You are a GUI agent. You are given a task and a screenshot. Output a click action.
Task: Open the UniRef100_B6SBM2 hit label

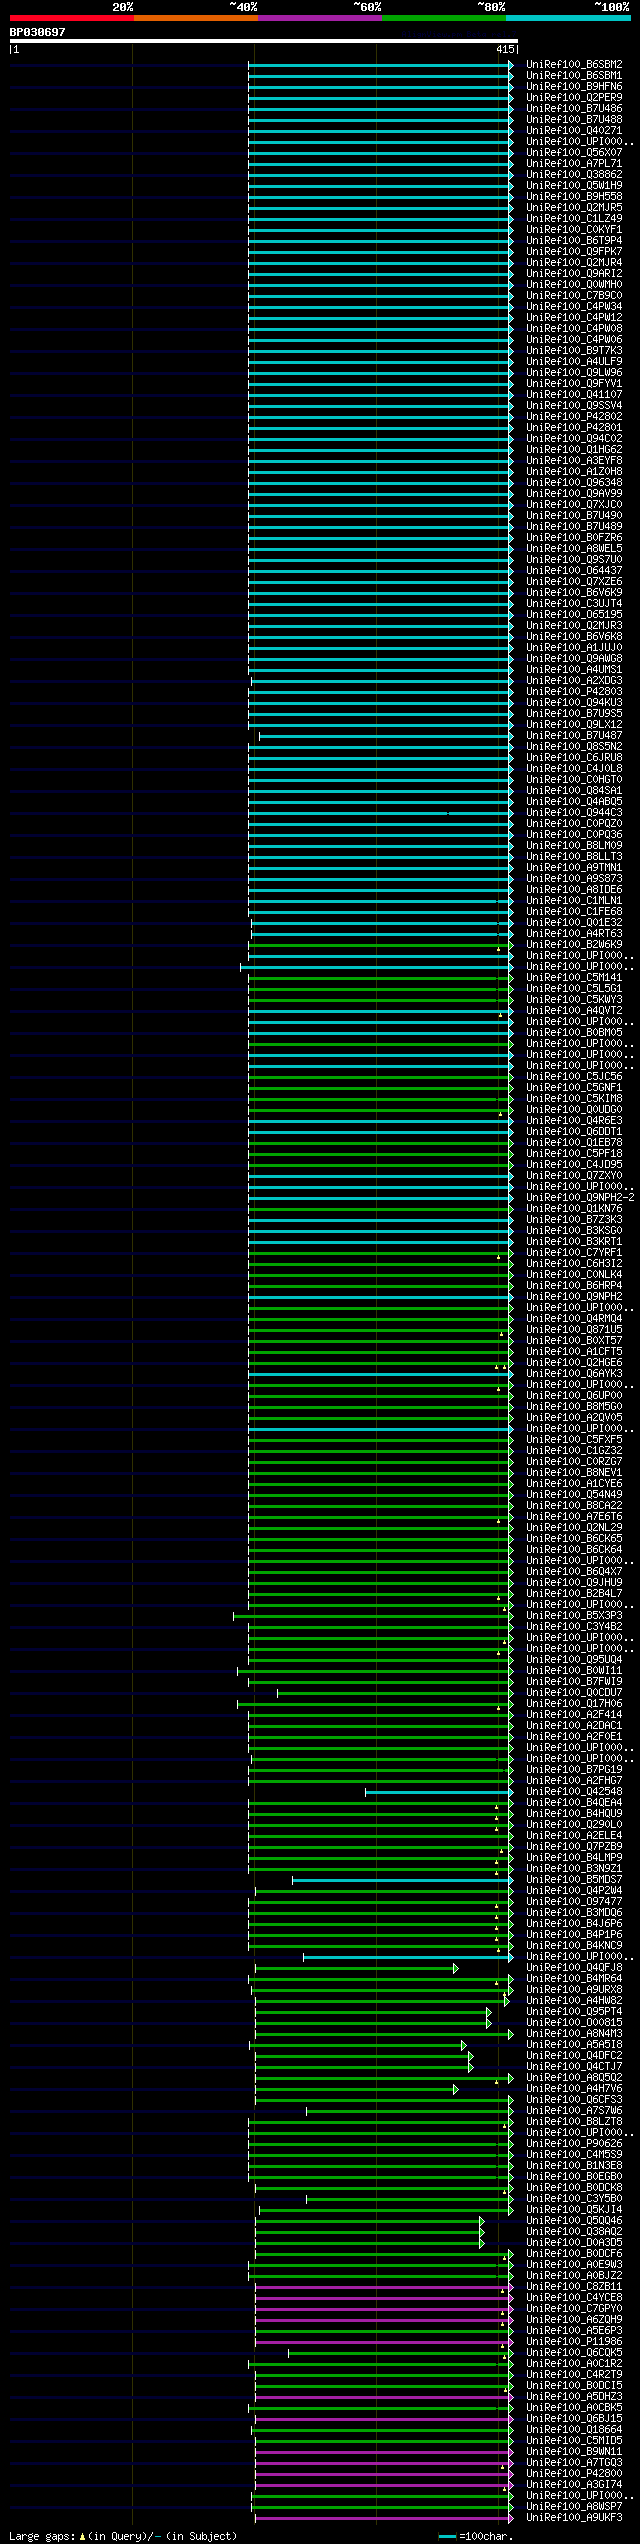[x=574, y=64]
